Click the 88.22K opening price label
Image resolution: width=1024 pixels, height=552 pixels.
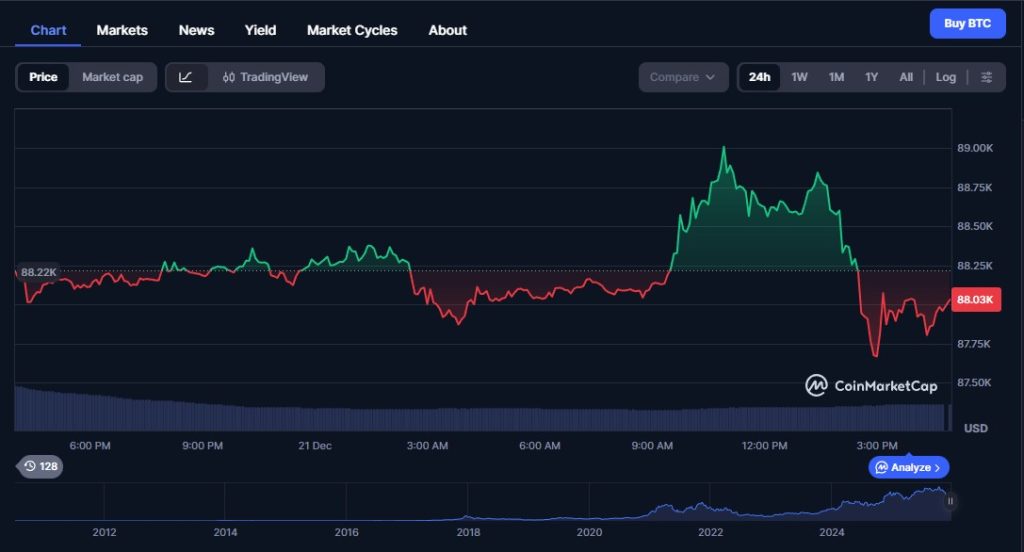[39, 272]
